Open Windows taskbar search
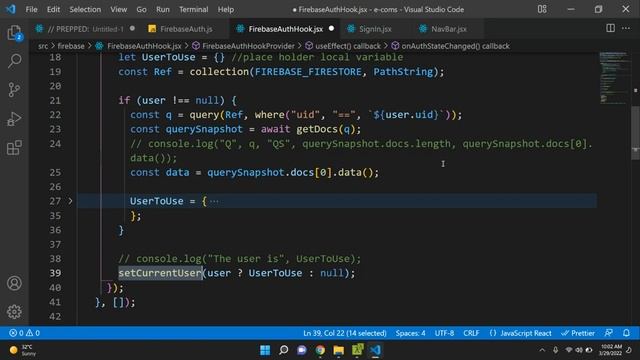The height and width of the screenshot is (360, 640). coord(283,350)
